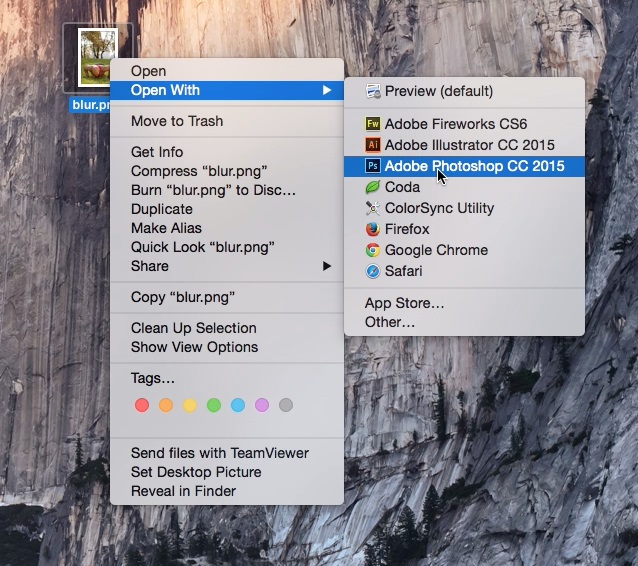Select Set Desktop Picture
The width and height of the screenshot is (638, 566).
click(x=227, y=472)
